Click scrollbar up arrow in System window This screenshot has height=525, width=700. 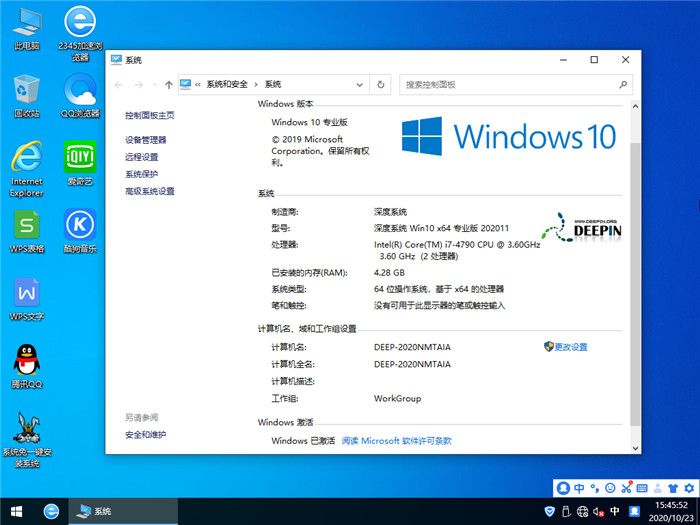(x=635, y=107)
